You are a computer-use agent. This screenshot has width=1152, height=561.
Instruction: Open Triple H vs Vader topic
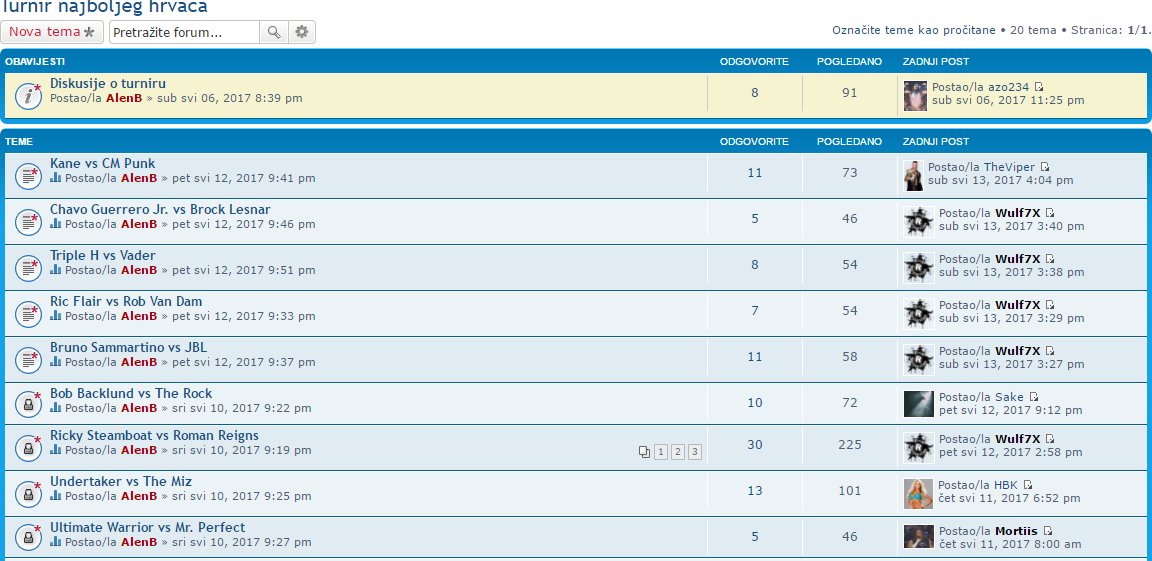(x=103, y=256)
